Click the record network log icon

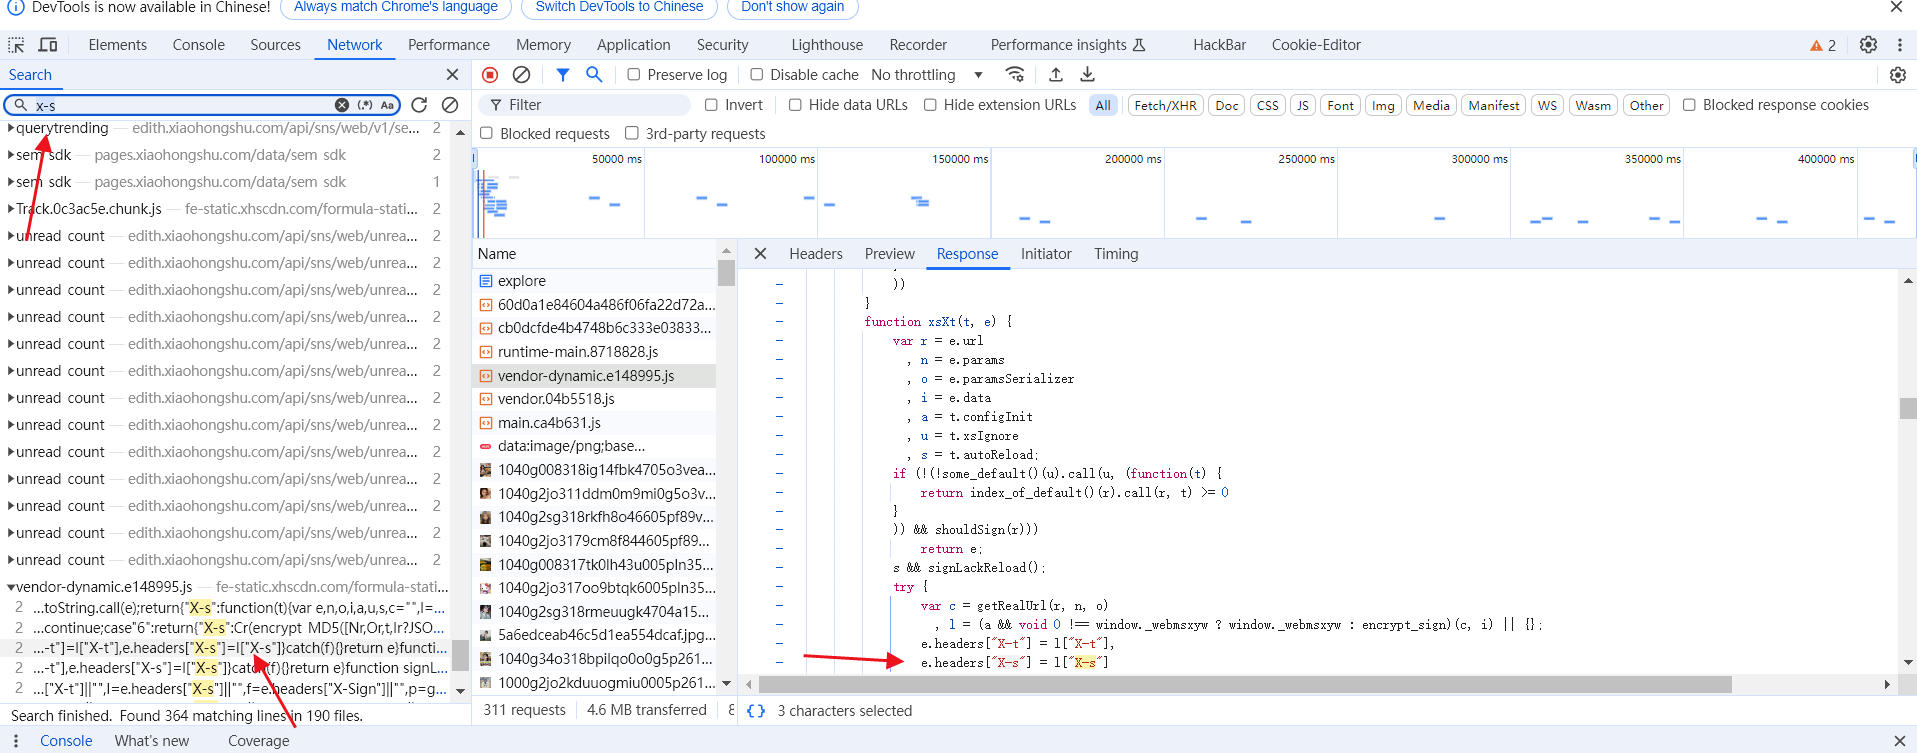tap(490, 75)
